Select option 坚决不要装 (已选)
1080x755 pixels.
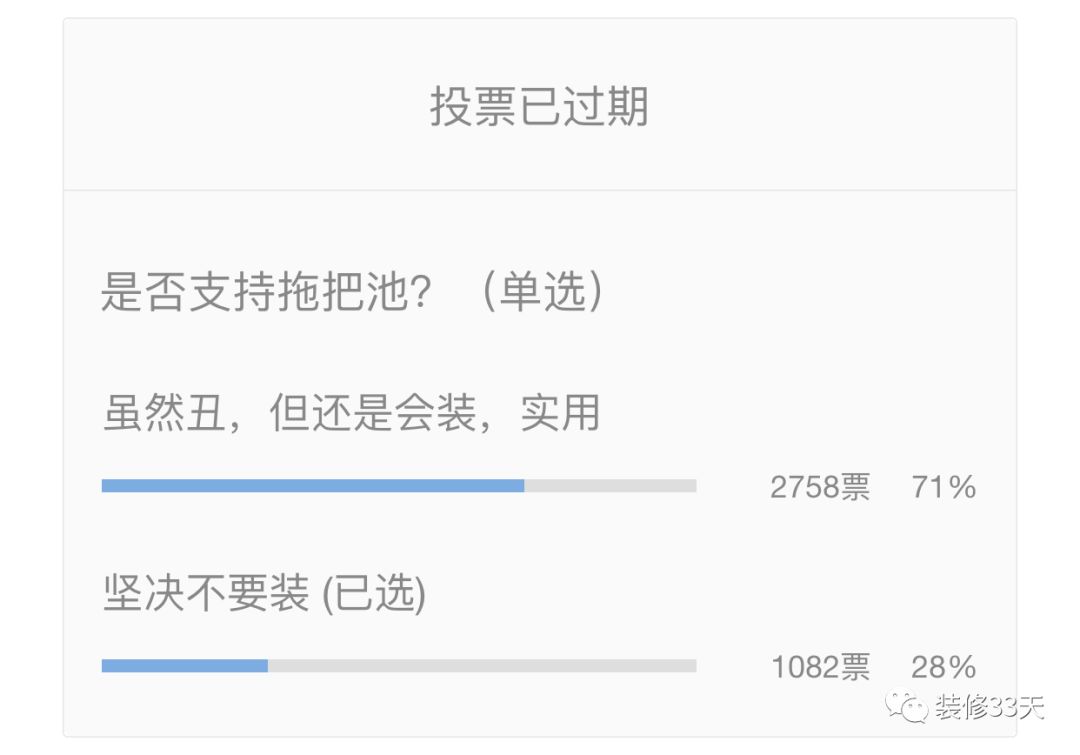[x=264, y=593]
